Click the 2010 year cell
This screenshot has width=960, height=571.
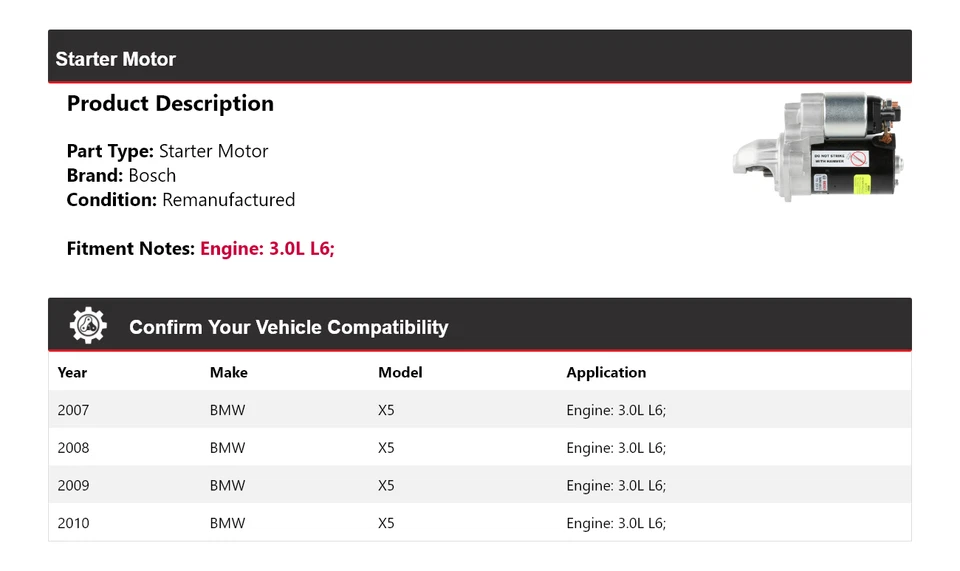(73, 523)
